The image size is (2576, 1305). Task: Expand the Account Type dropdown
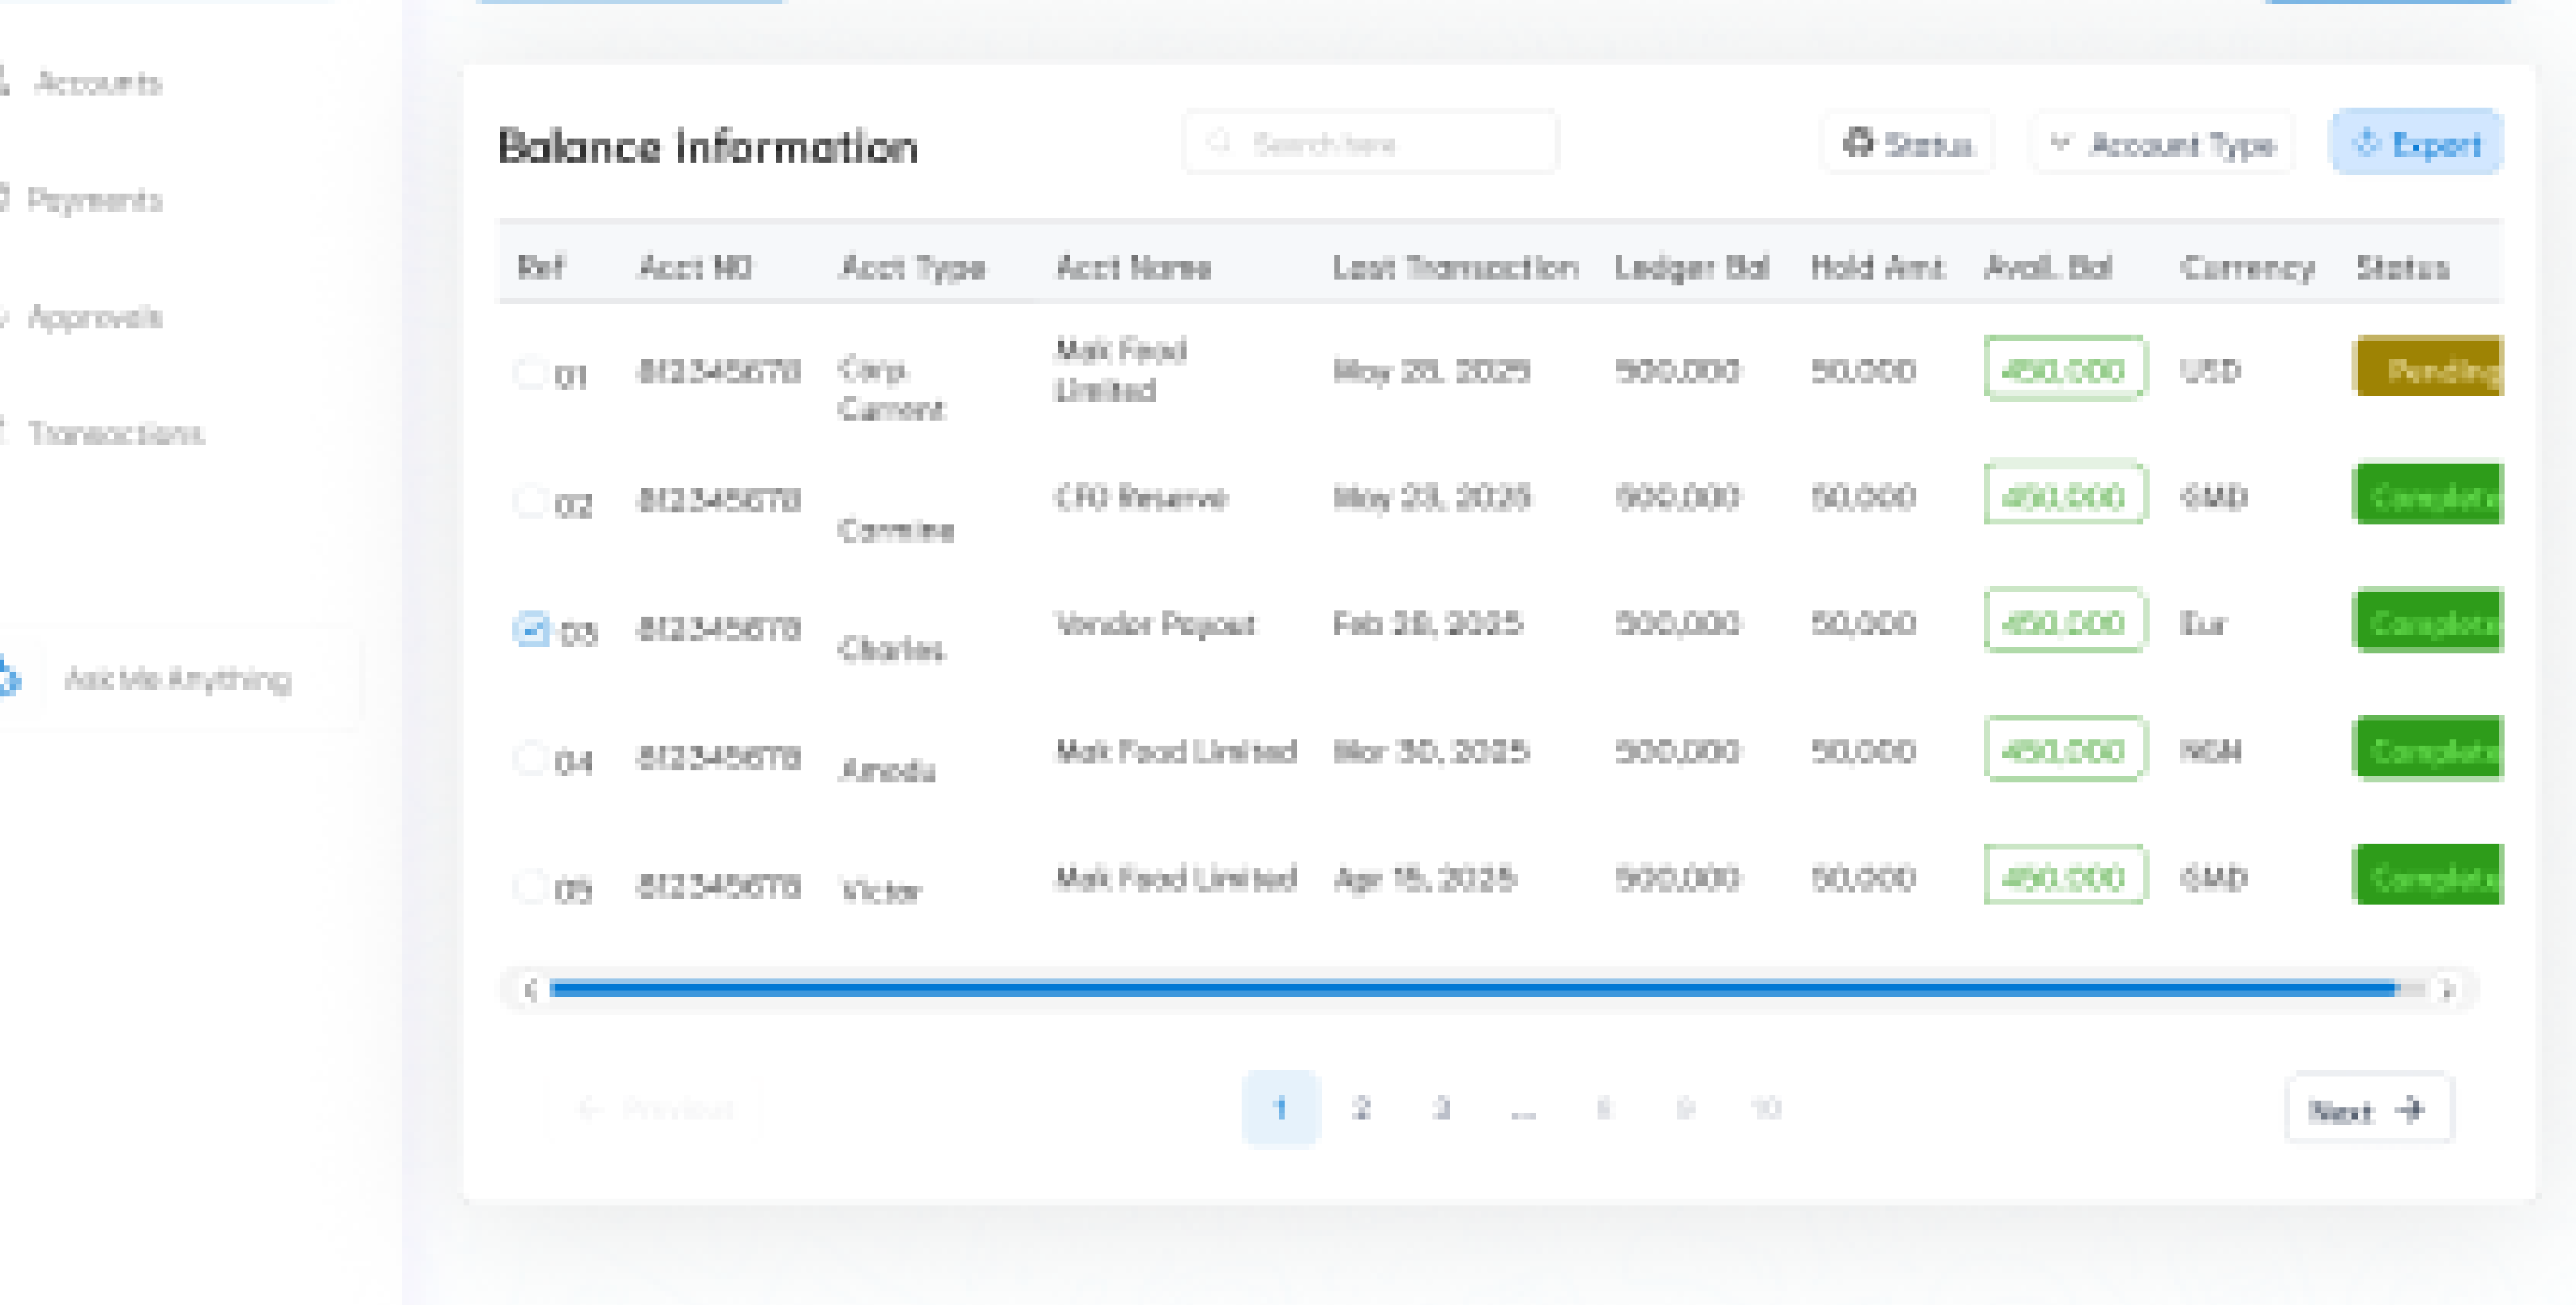[2162, 143]
